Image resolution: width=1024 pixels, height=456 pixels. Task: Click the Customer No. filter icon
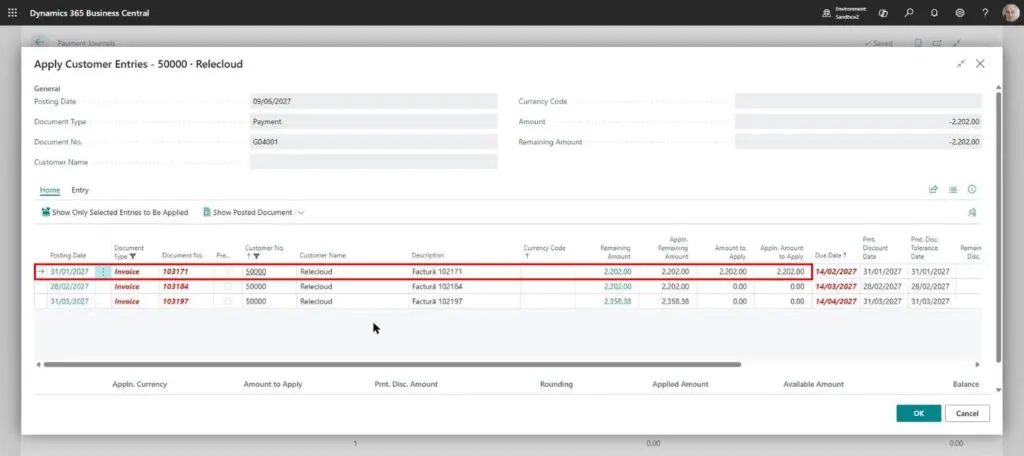tap(256, 257)
